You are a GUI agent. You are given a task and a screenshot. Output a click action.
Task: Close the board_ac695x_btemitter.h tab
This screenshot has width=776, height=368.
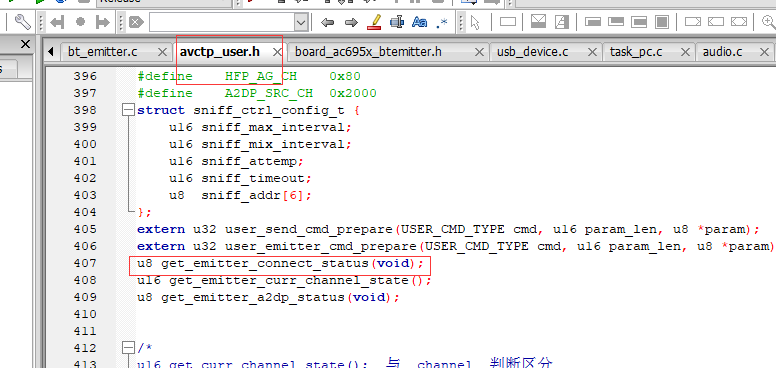coord(479,52)
